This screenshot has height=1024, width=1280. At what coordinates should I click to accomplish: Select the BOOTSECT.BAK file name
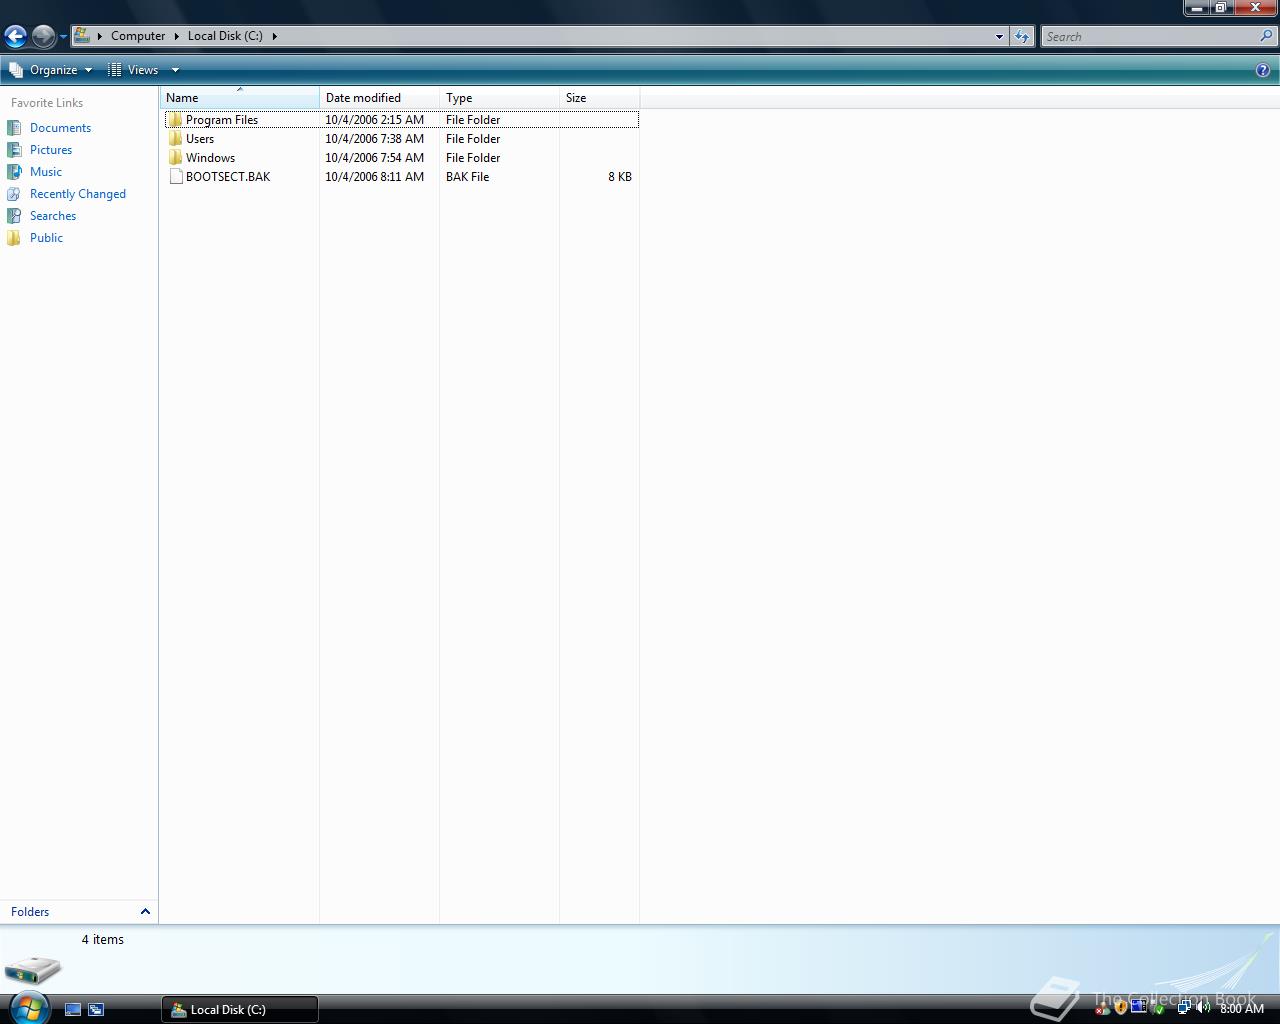pyautogui.click(x=228, y=177)
